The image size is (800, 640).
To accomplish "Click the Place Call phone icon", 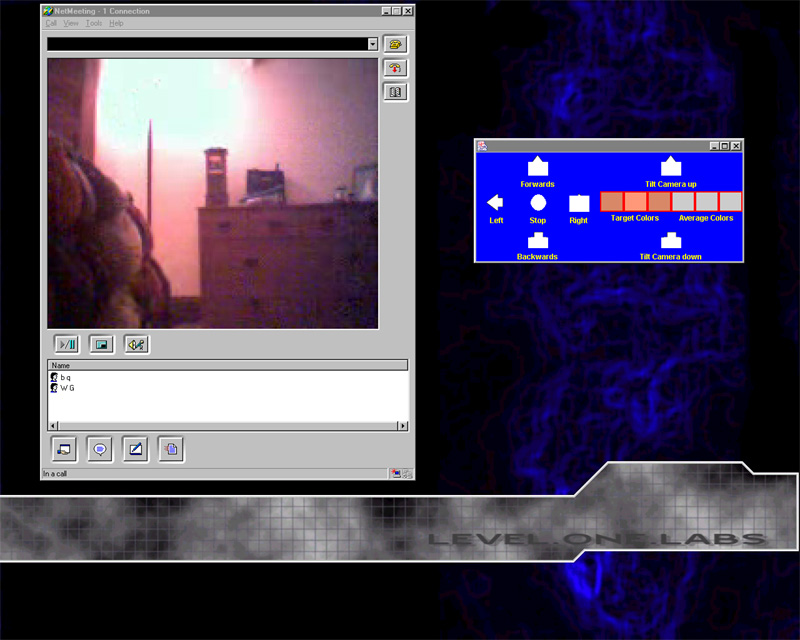I will 396,44.
